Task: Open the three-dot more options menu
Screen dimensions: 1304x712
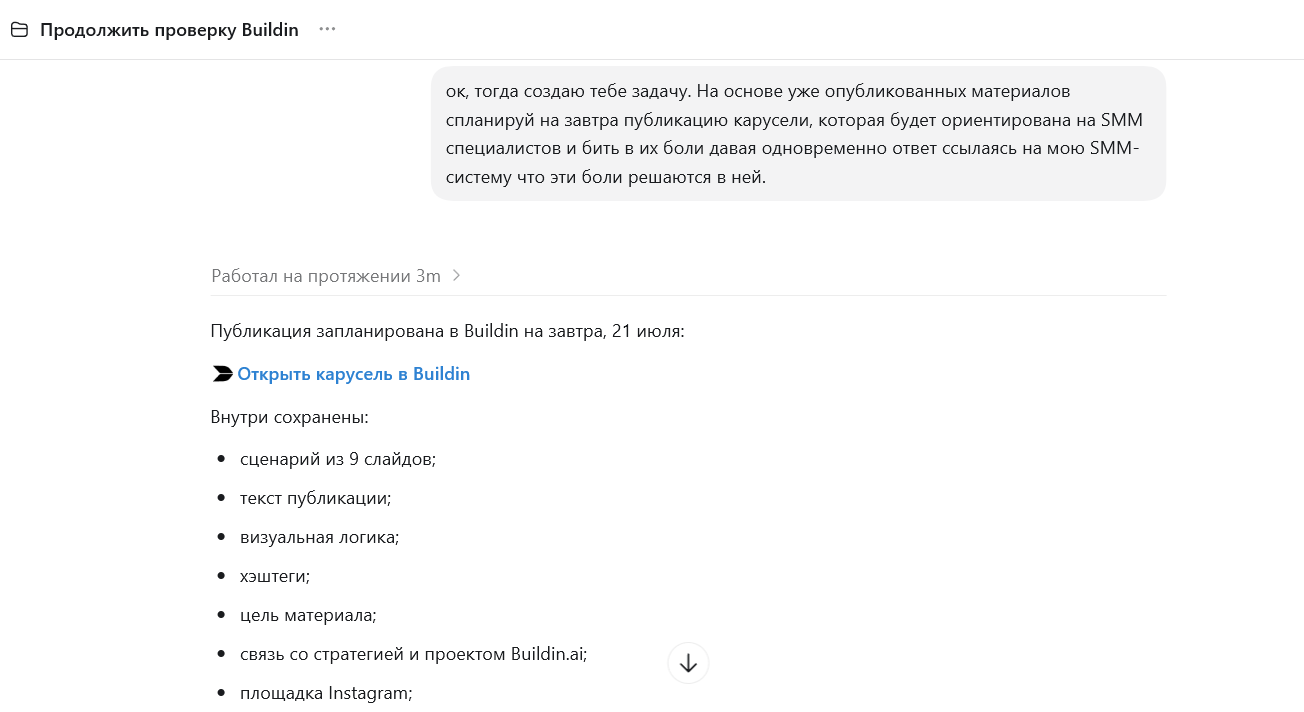Action: (x=327, y=30)
